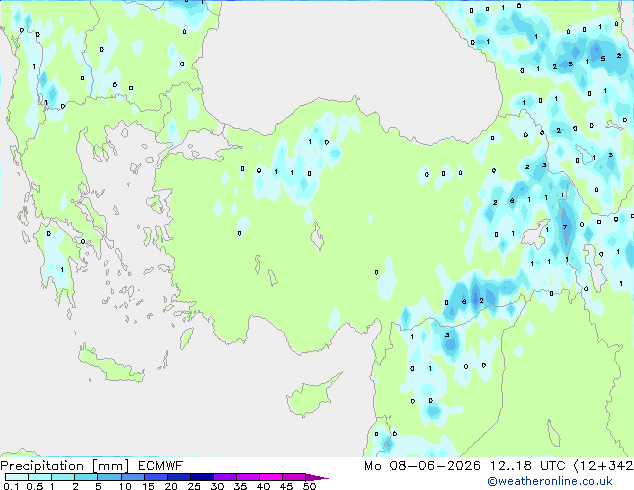
Task: Click the '0.1' legend scale value
Action: point(11,486)
